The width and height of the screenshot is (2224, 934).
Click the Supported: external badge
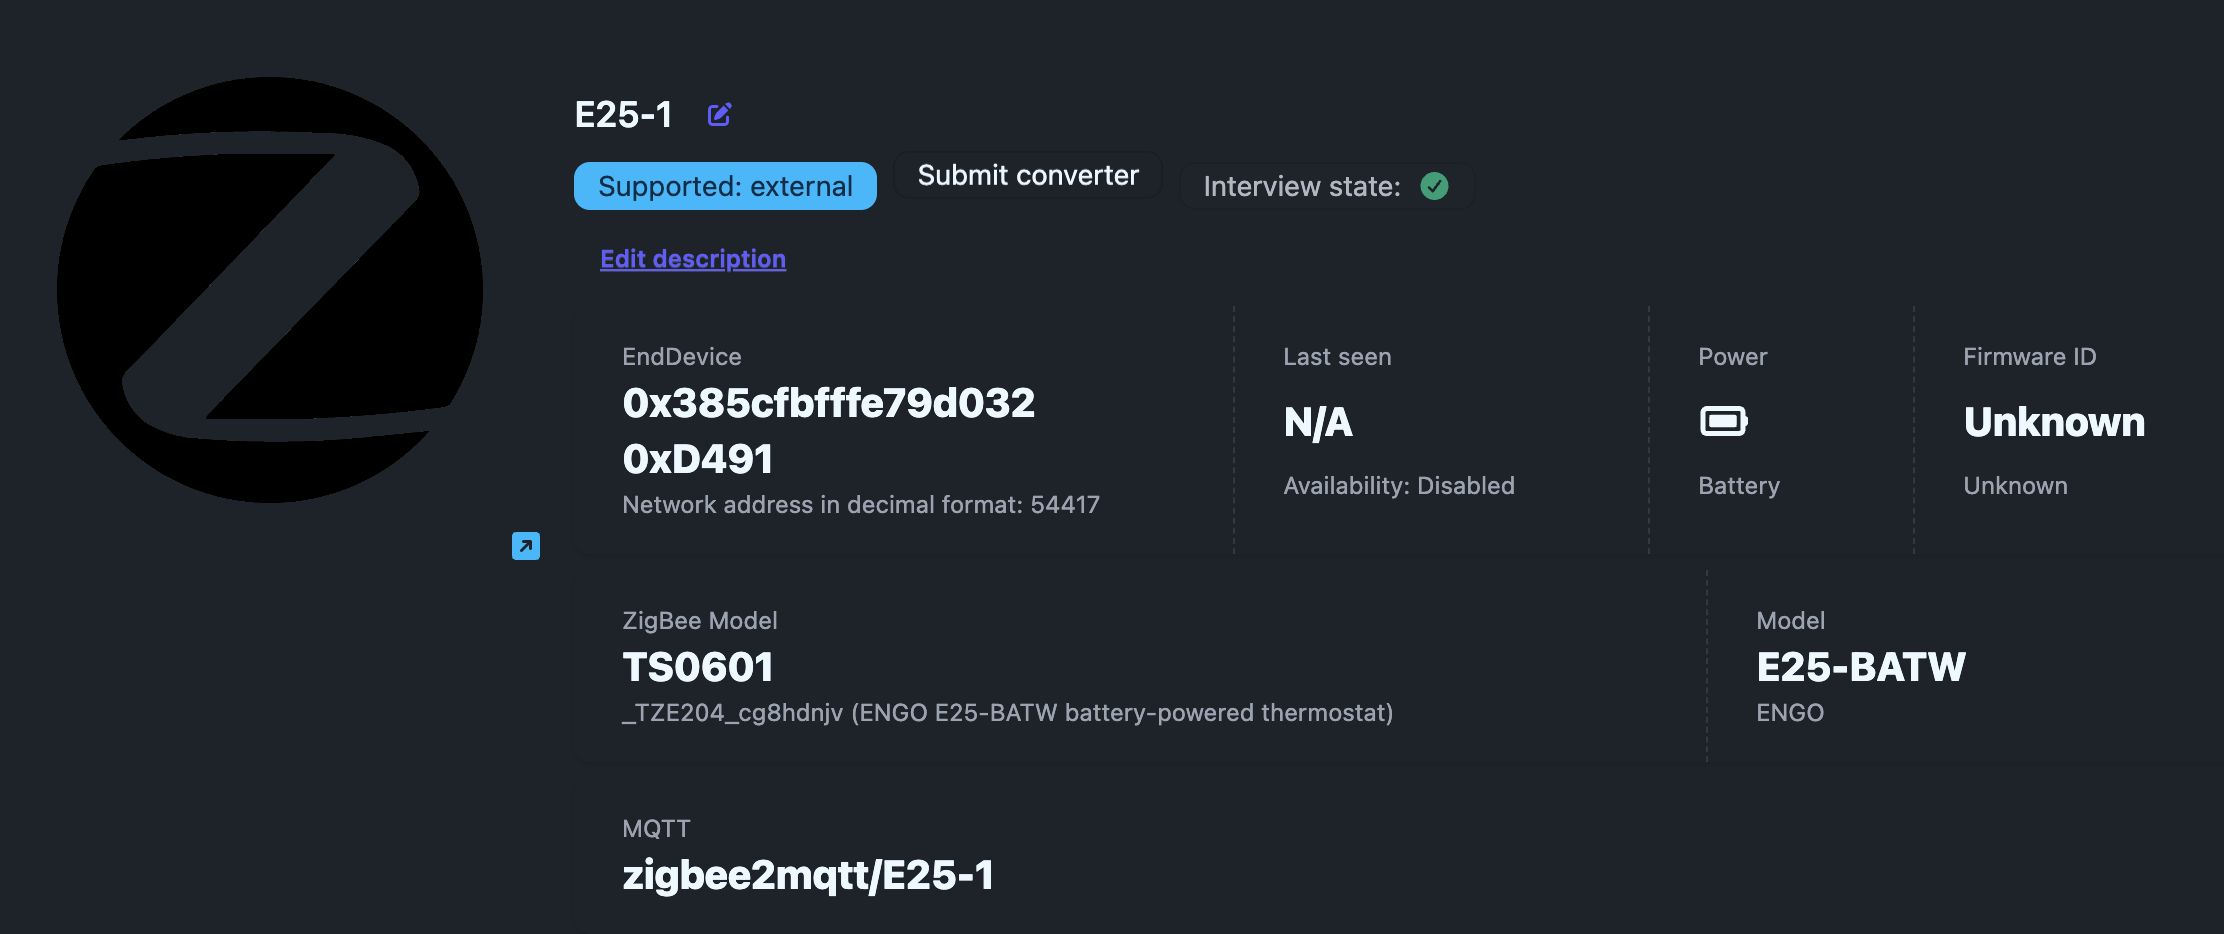click(x=725, y=186)
